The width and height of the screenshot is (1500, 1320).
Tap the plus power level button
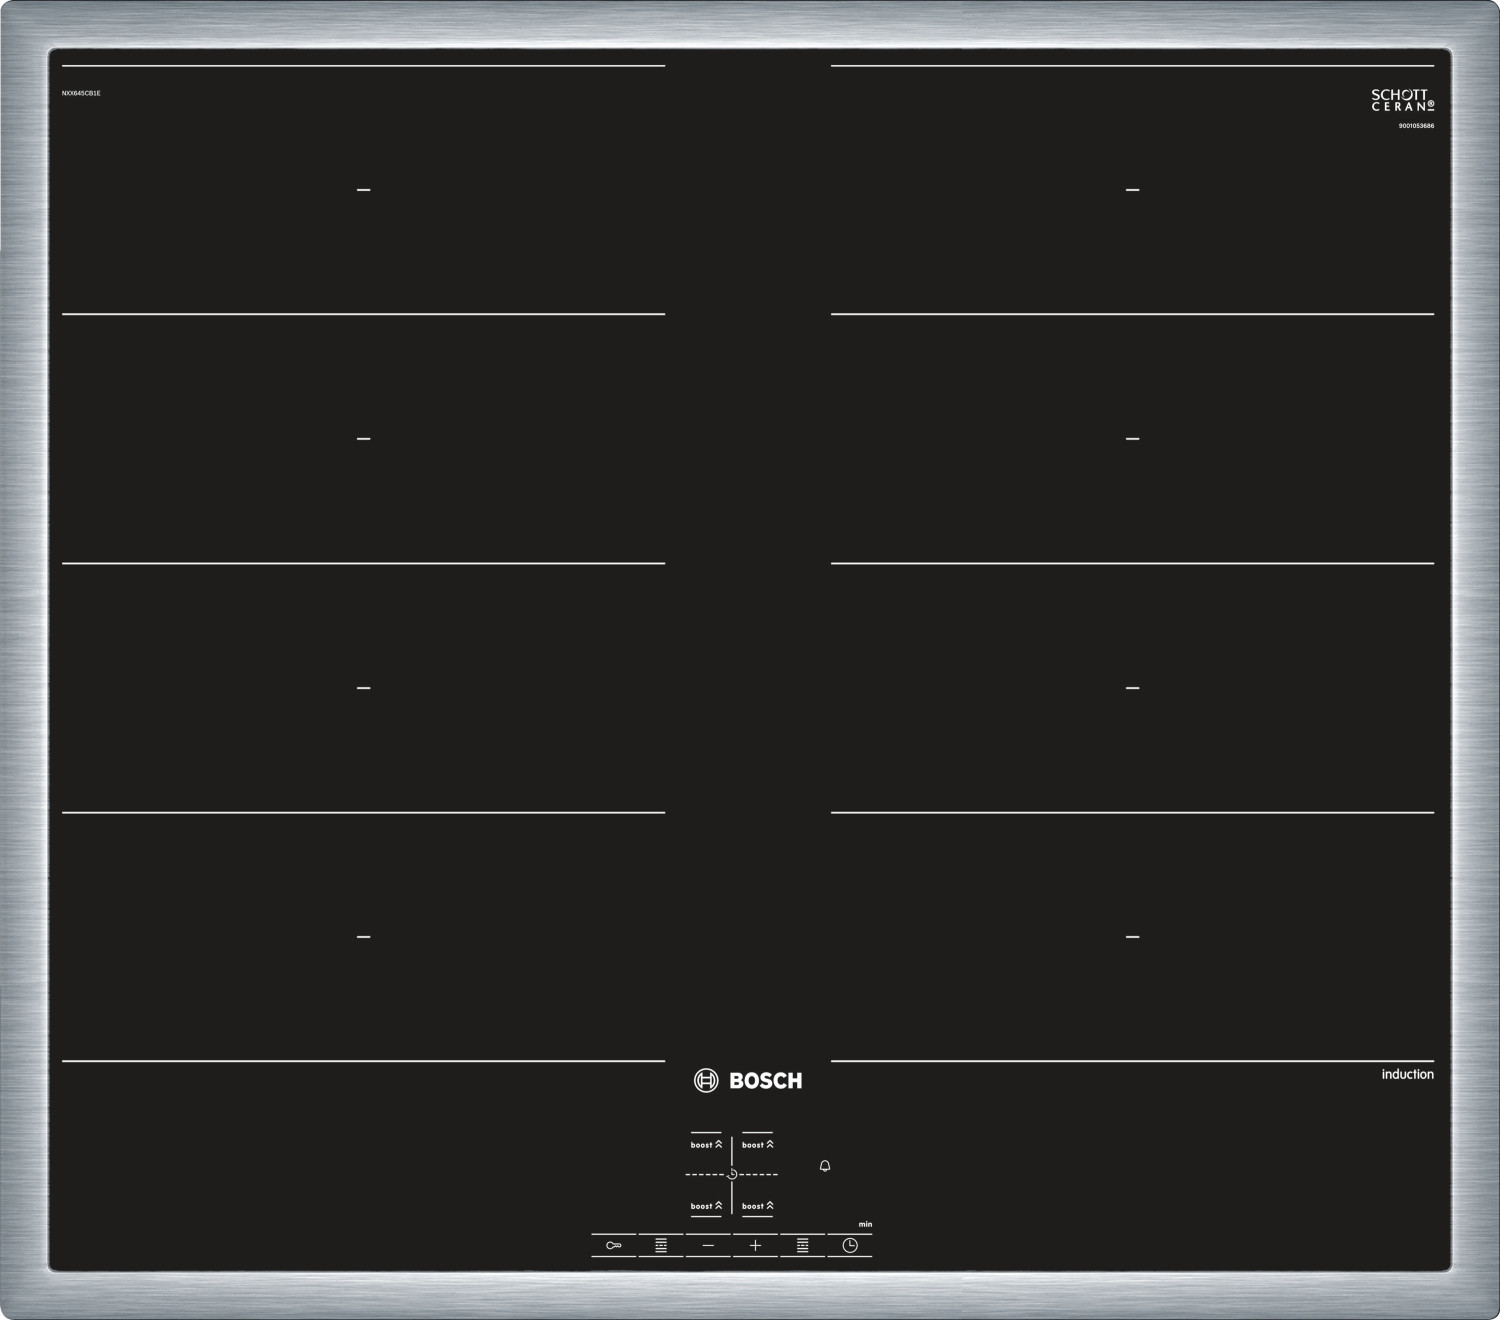click(x=755, y=1245)
